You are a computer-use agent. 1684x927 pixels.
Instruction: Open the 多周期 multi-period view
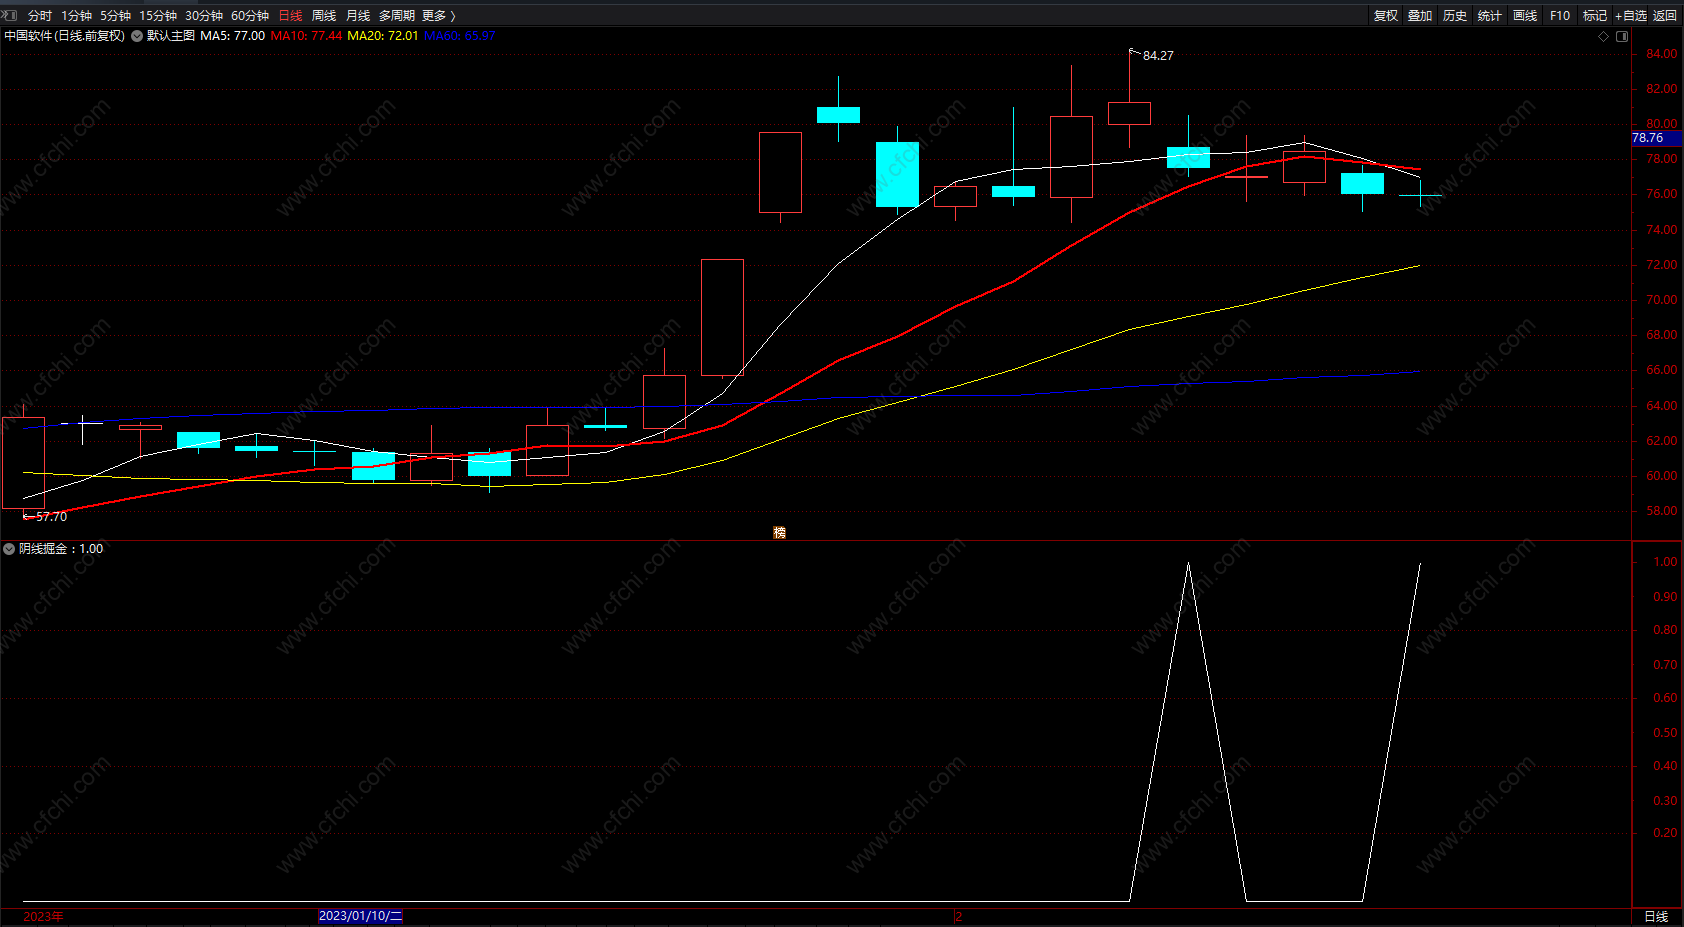(396, 16)
